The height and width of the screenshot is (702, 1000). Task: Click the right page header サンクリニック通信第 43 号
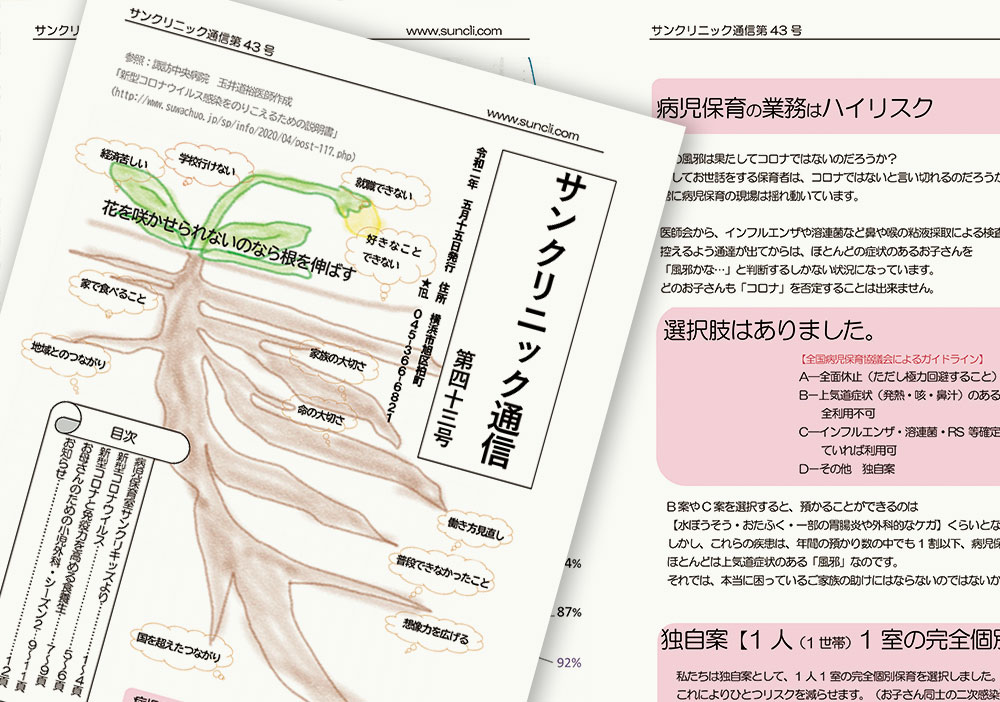(726, 30)
